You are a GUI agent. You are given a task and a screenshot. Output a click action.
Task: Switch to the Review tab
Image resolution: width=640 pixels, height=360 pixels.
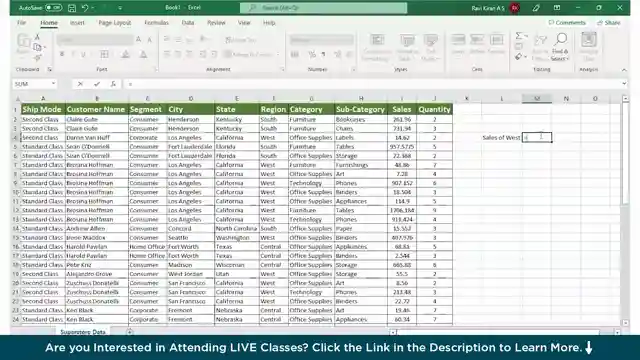click(216, 23)
